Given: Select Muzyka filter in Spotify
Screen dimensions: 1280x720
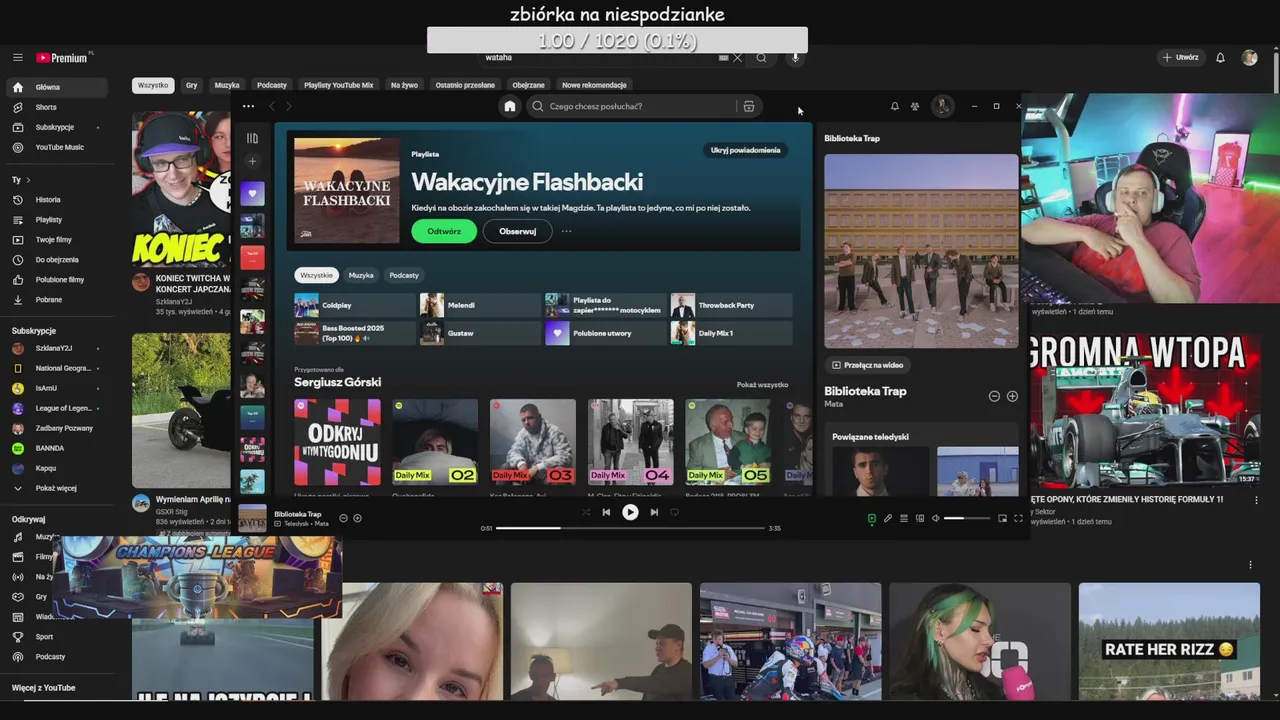Looking at the screenshot, I should pos(361,275).
